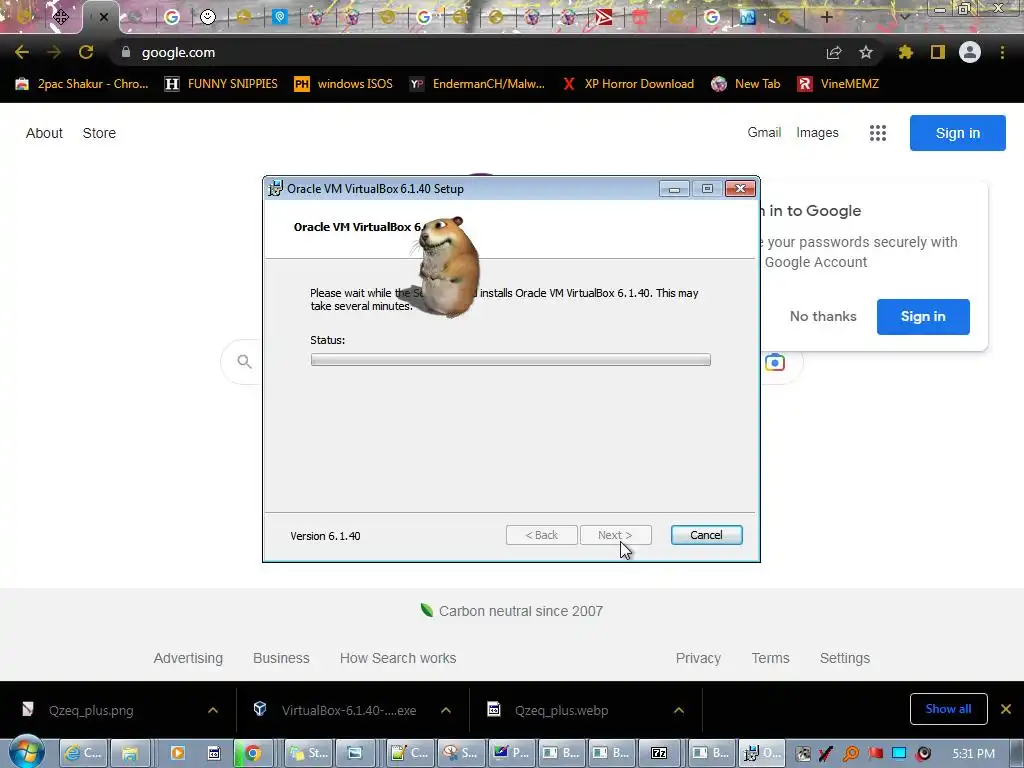Viewport: 1024px width, 768px height.
Task: Open the VirtualBox-6.1.40 exe download item
Action: point(339,711)
